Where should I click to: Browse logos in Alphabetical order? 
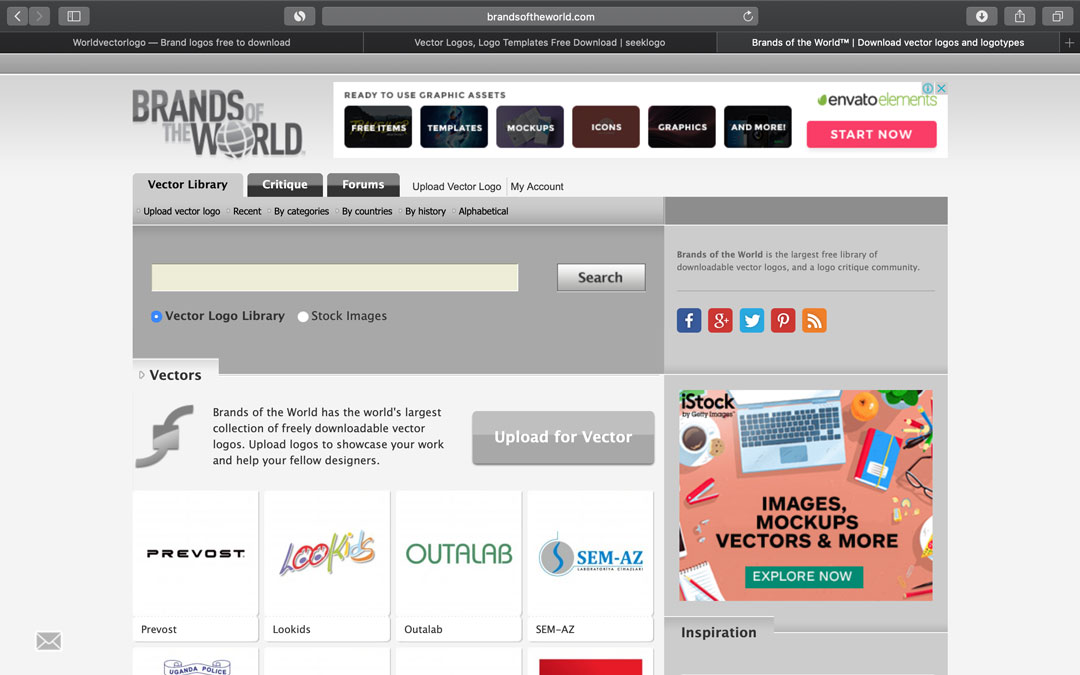point(484,211)
